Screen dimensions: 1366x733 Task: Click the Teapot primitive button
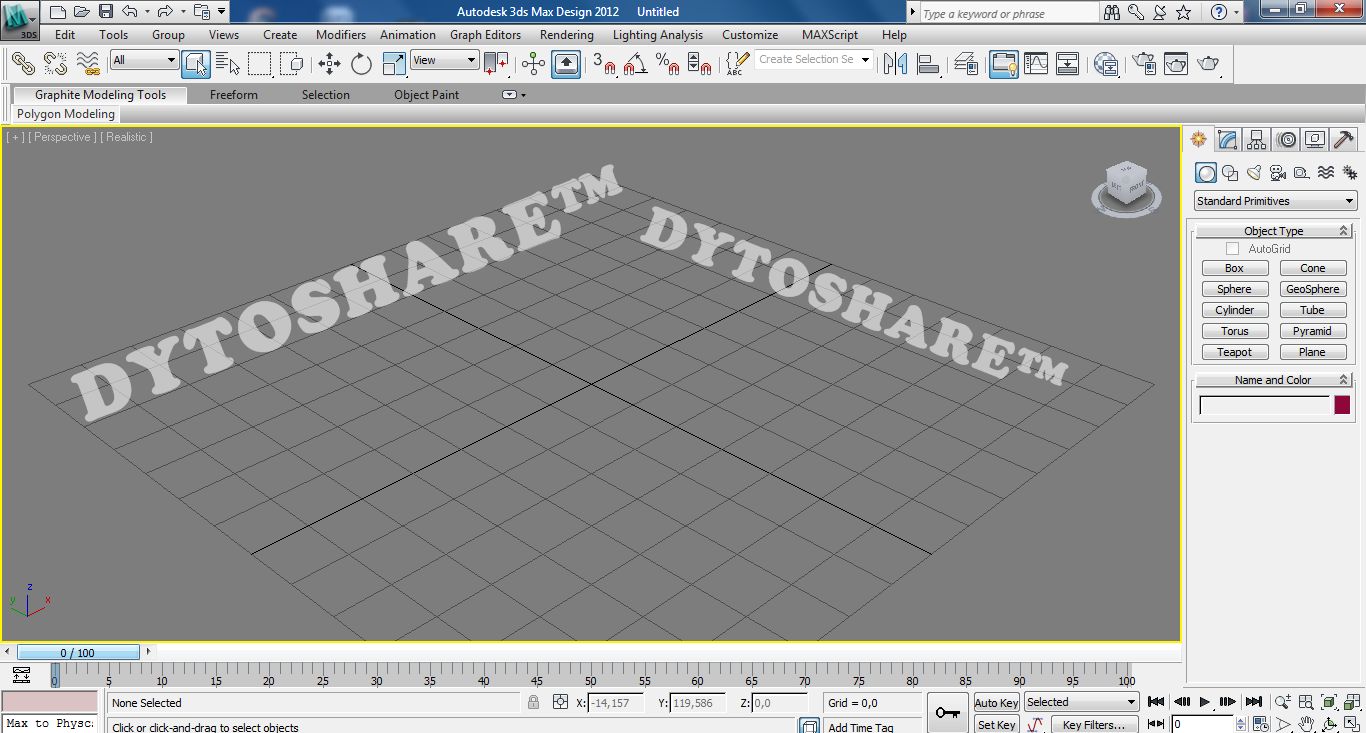click(1234, 352)
